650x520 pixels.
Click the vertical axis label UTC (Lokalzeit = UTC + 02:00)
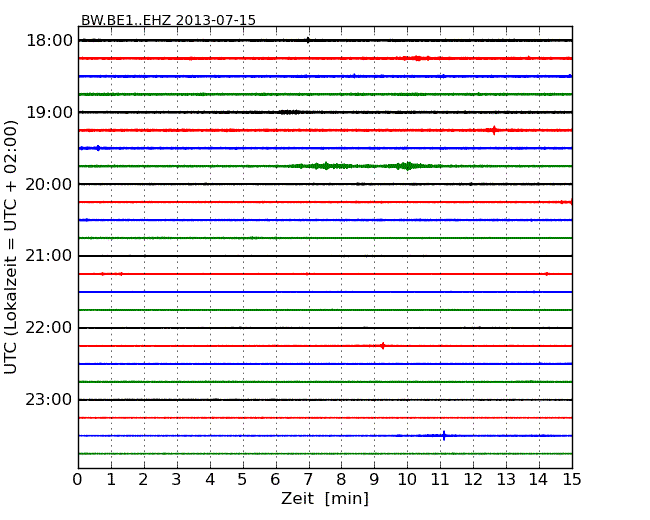tap(11, 247)
